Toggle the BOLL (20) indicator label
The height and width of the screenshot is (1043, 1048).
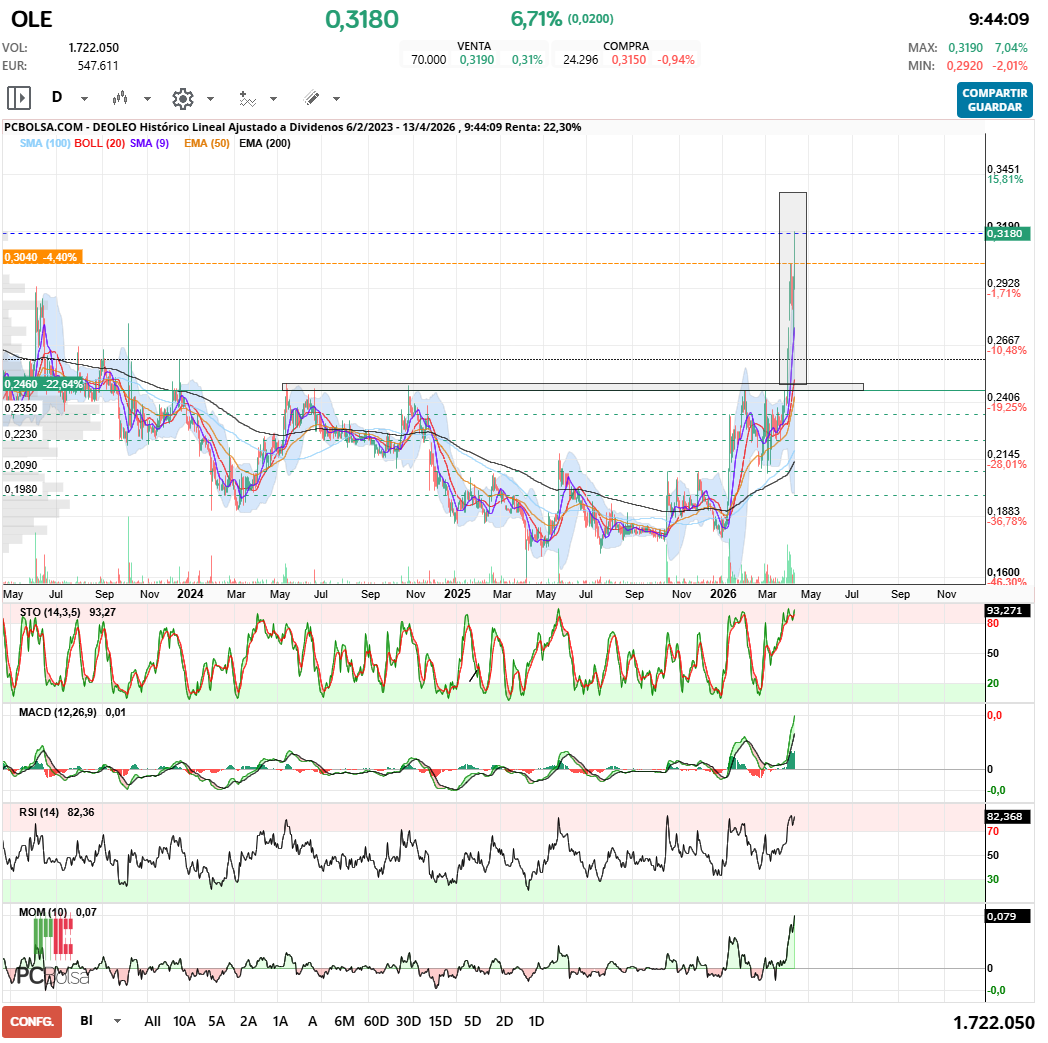point(100,143)
